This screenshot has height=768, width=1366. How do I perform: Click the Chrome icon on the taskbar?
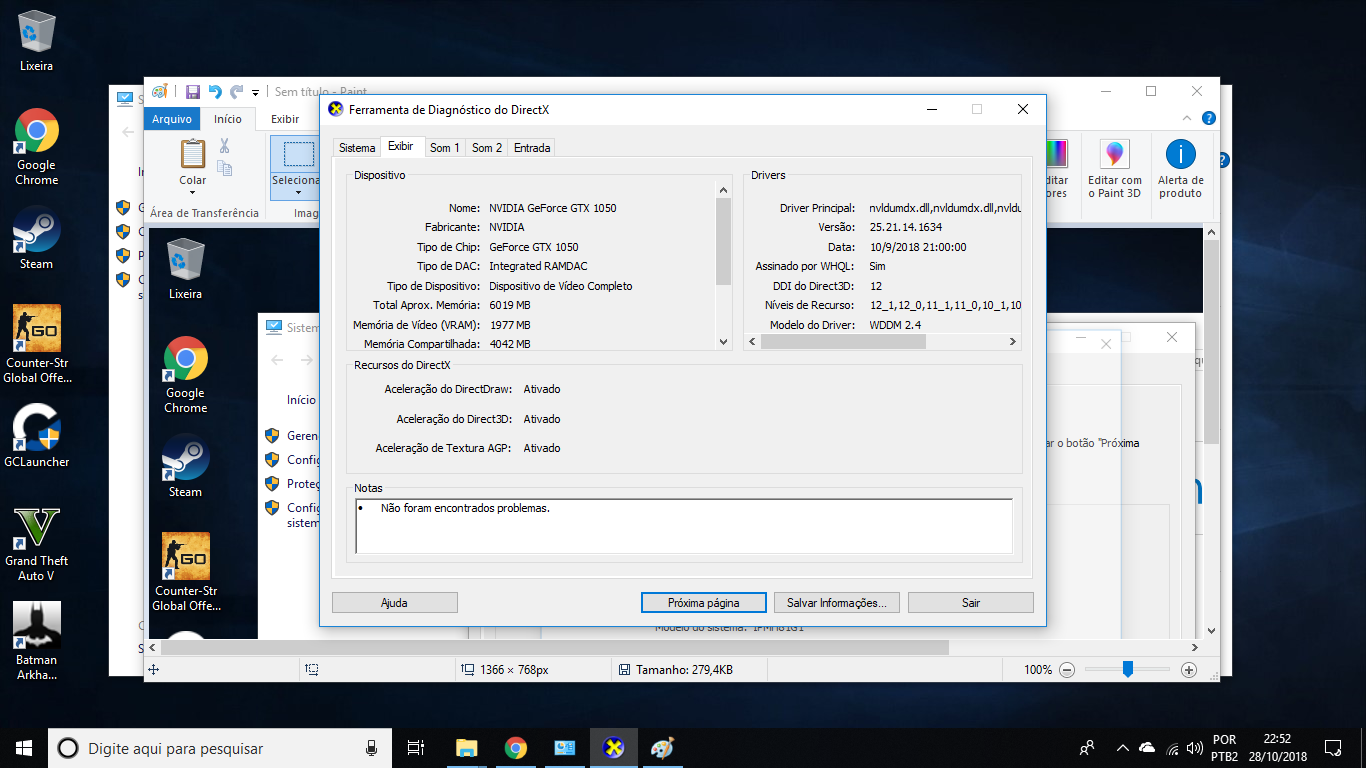[x=516, y=748]
